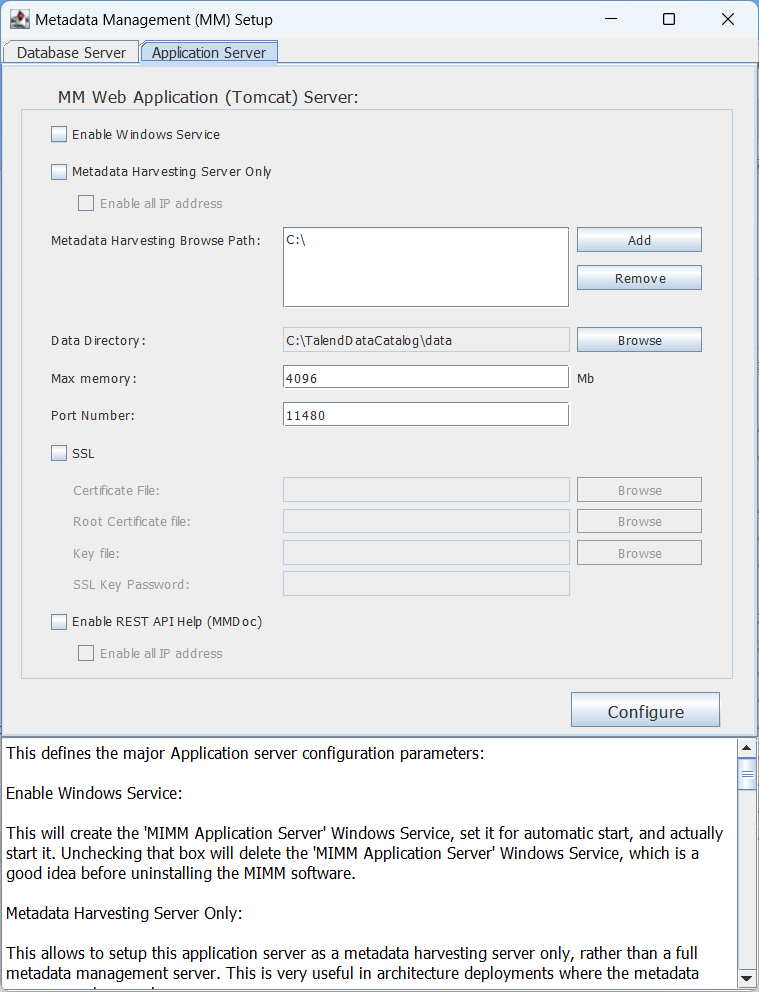The height and width of the screenshot is (992, 759).
Task: Click the Configure button
Action: [645, 710]
